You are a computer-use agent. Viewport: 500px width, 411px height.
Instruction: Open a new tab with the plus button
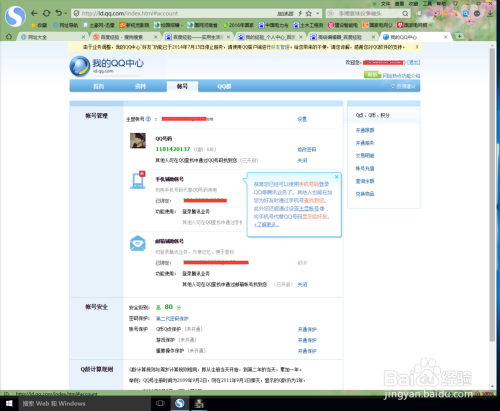(x=459, y=36)
